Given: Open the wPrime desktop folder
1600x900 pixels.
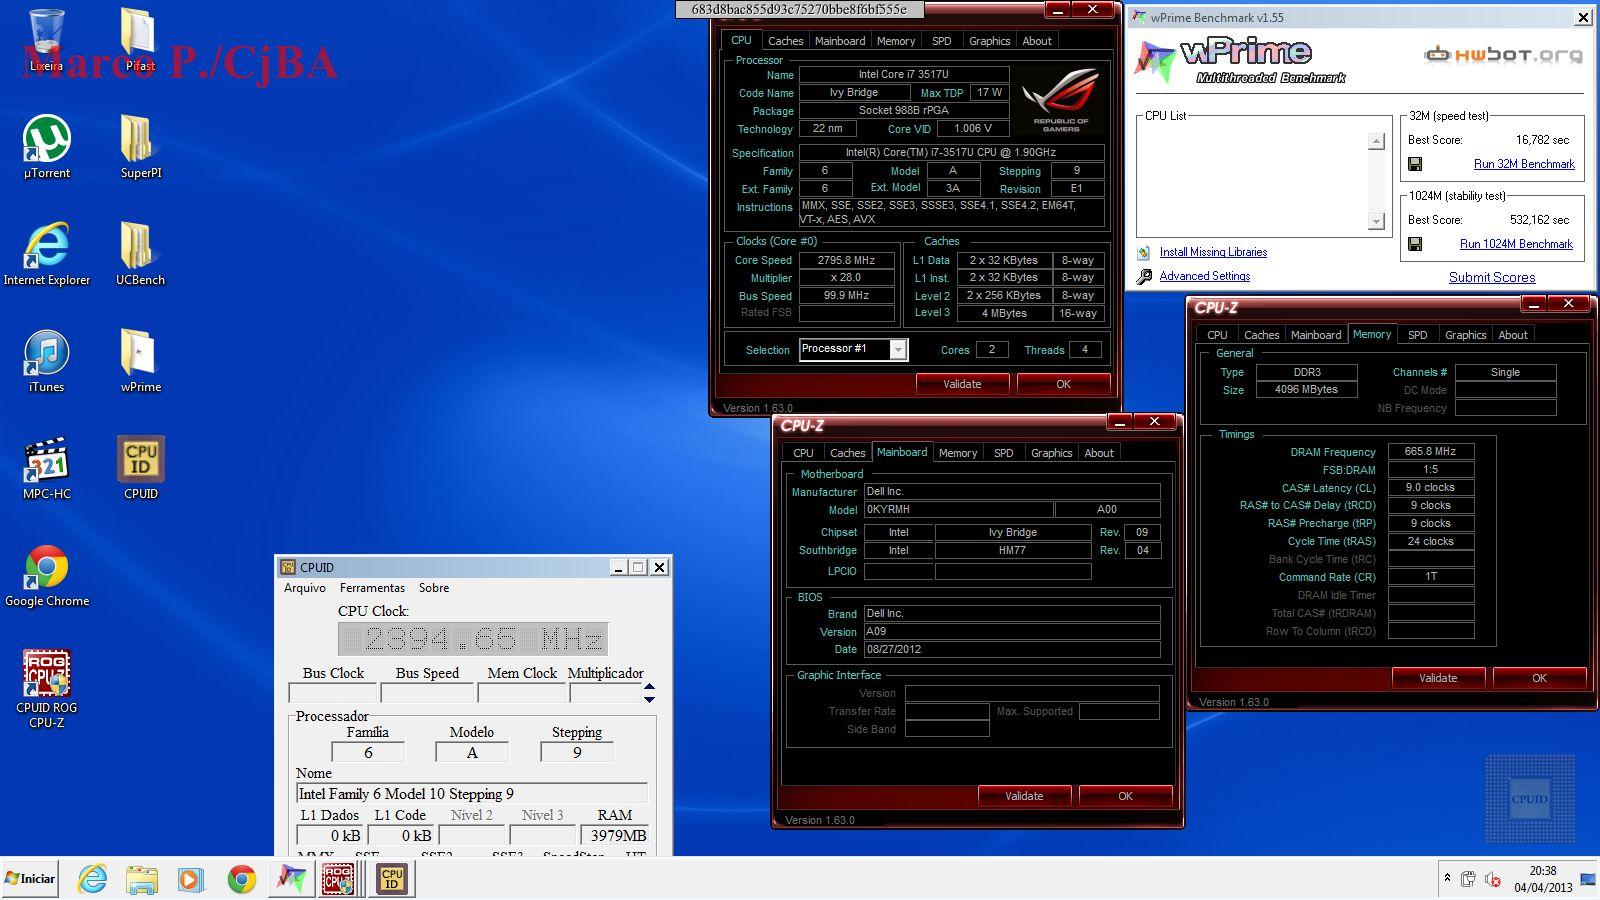Looking at the screenshot, I should 140,361.
